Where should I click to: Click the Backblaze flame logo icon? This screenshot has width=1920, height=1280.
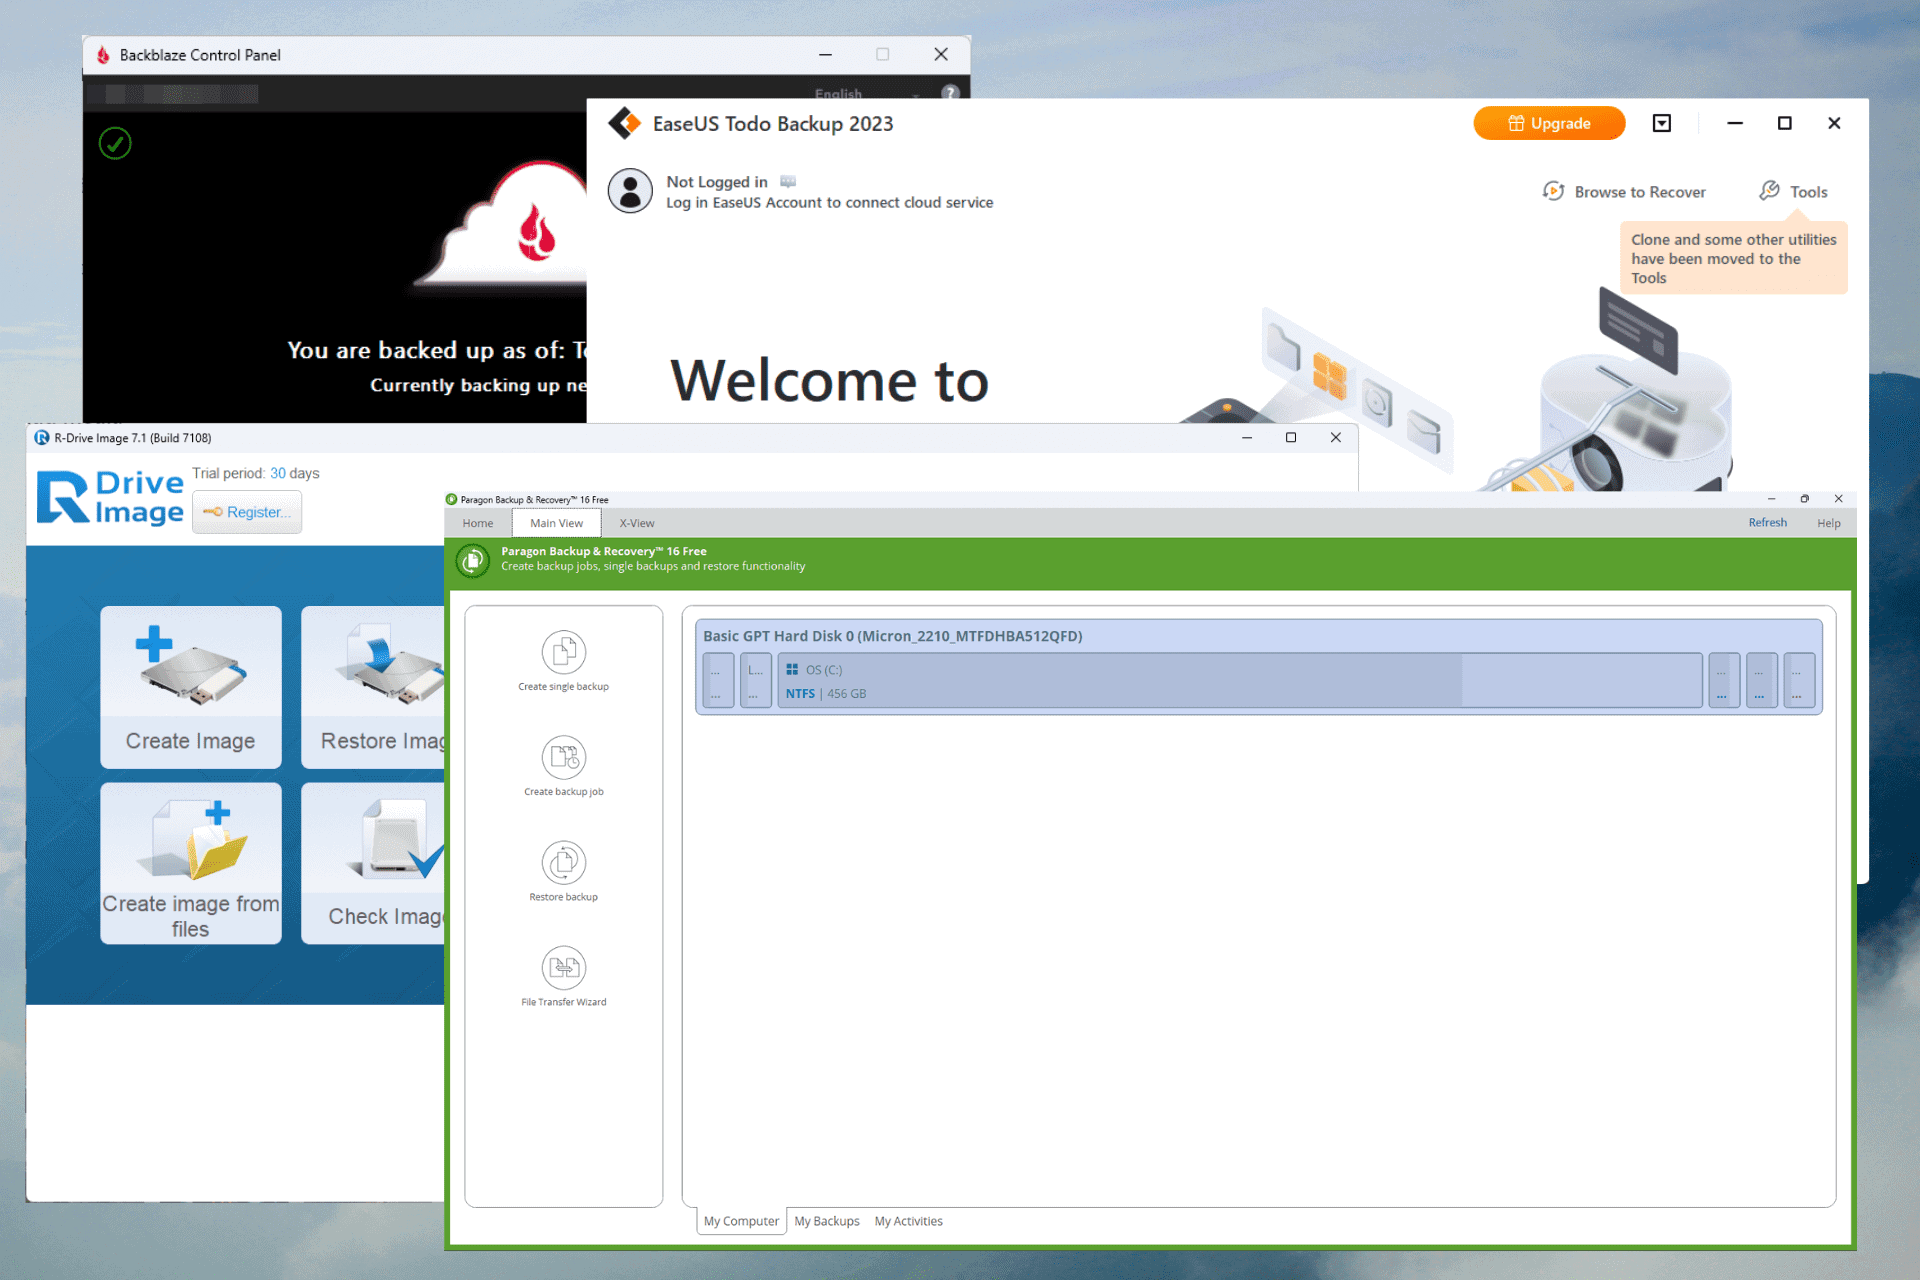point(111,13)
